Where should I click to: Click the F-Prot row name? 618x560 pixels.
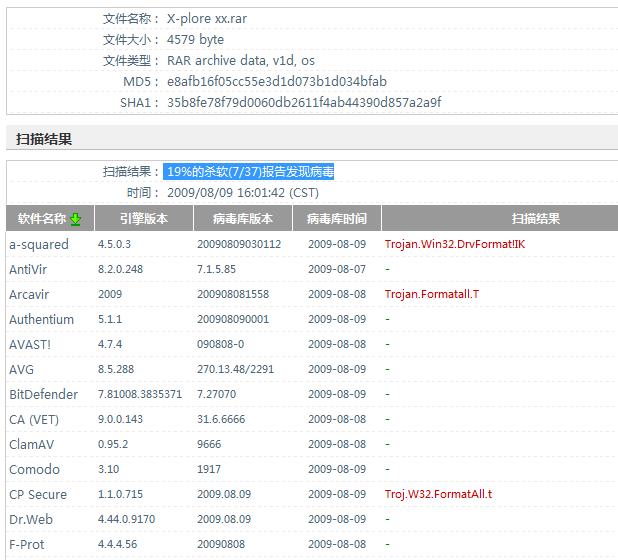[x=26, y=544]
